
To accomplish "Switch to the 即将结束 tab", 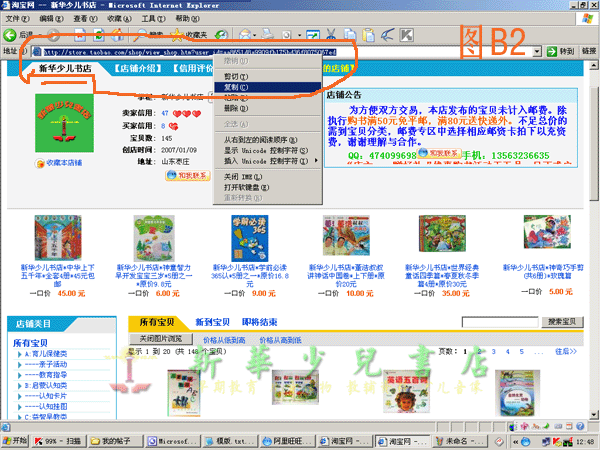I will pyautogui.click(x=259, y=322).
